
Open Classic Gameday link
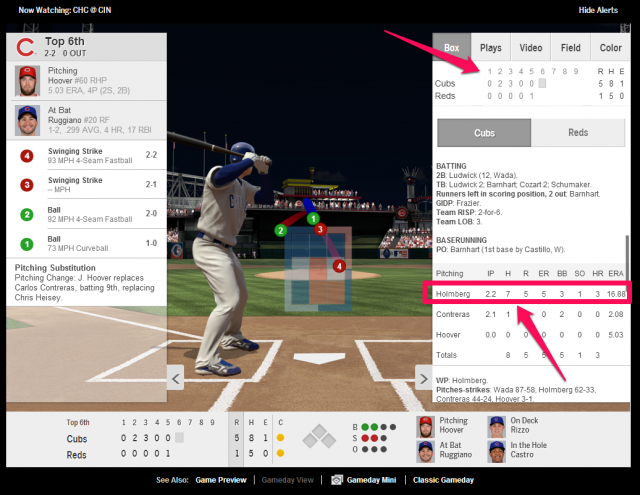443,480
